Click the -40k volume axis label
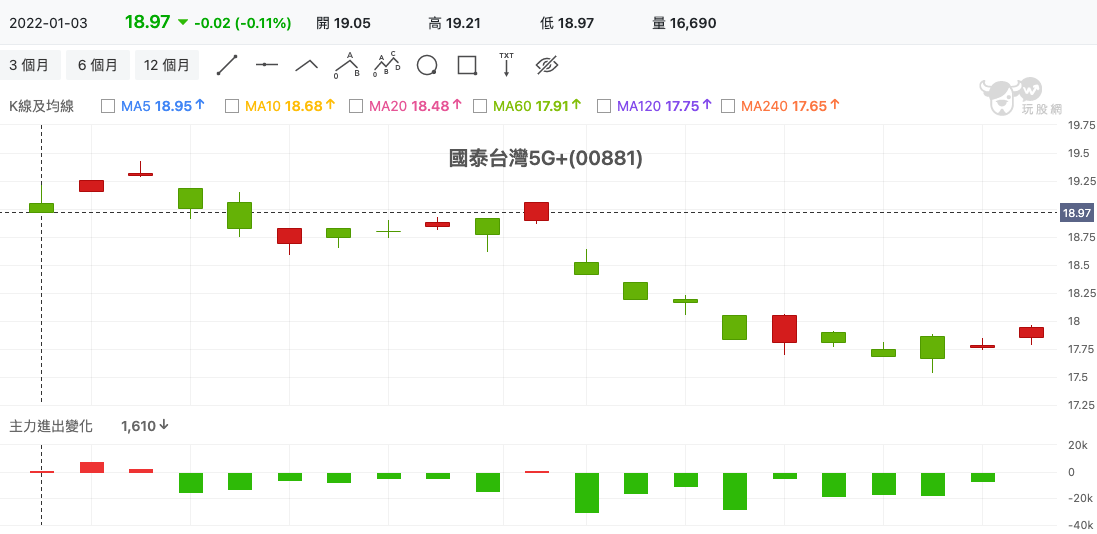Image resolution: width=1097 pixels, height=534 pixels. click(x=1082, y=526)
